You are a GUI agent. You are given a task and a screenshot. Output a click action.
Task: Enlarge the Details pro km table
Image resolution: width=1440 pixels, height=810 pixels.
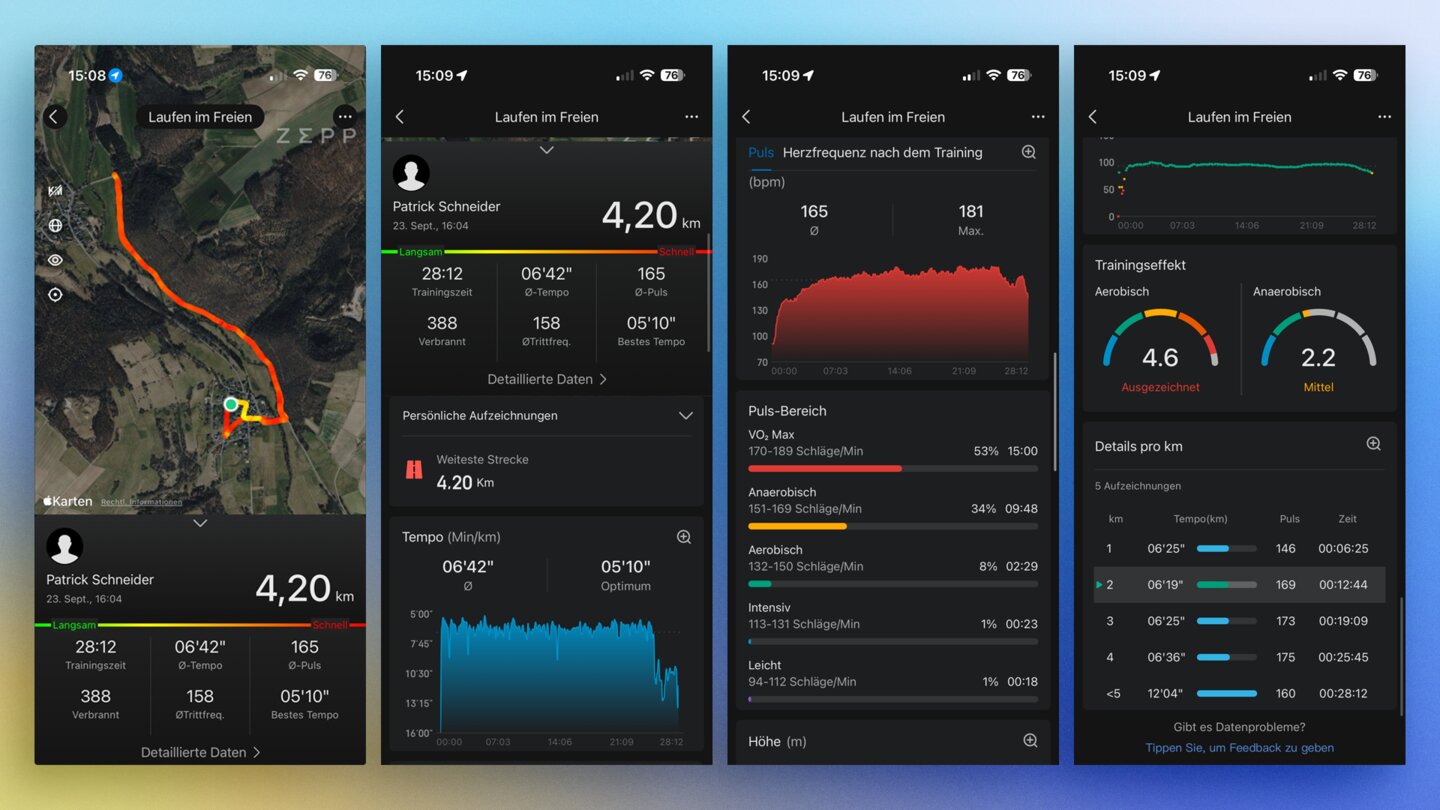click(1374, 444)
